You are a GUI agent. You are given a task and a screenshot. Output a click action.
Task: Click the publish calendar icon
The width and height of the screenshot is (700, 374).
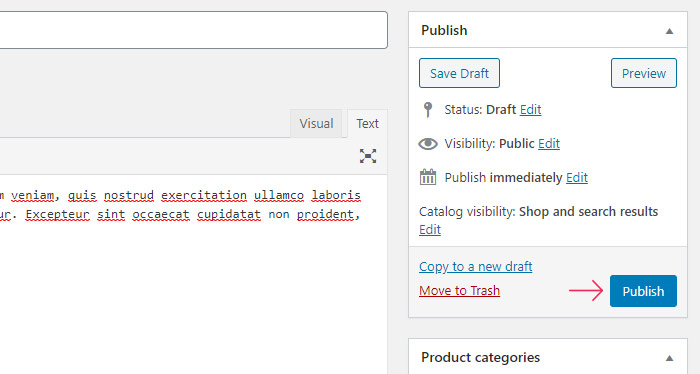pos(428,177)
